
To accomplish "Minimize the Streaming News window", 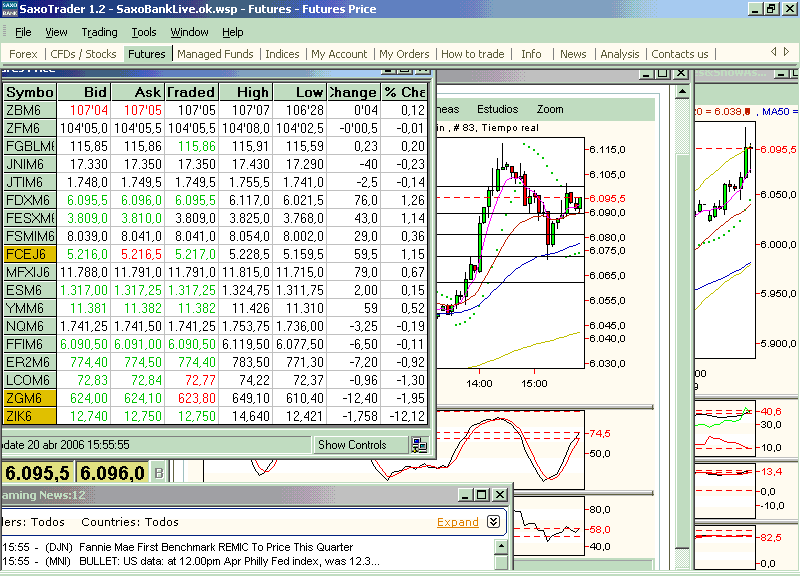I will 464,494.
